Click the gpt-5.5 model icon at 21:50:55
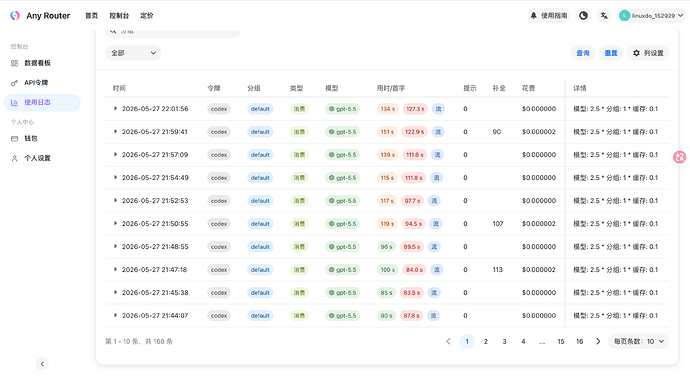This screenshot has height=376, width=690. (x=331, y=224)
